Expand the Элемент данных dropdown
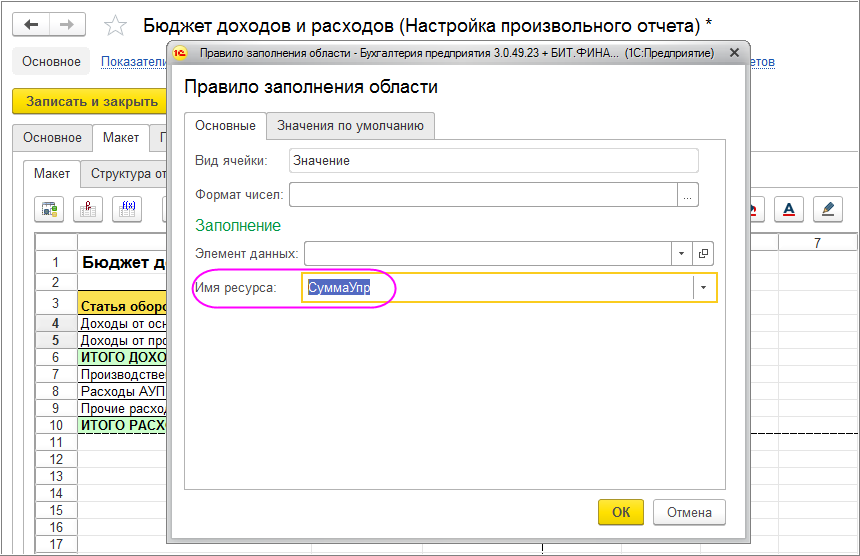The height and width of the screenshot is (556, 860). pos(682,254)
